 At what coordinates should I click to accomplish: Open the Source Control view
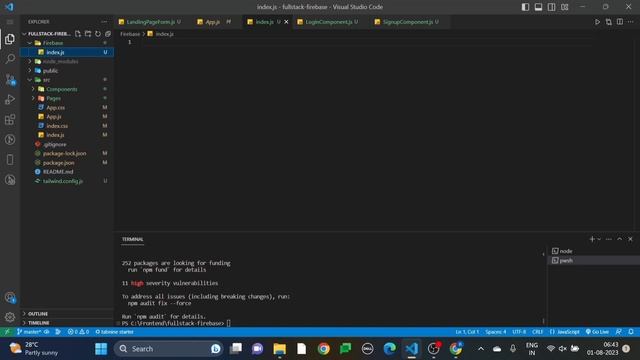coord(10,79)
